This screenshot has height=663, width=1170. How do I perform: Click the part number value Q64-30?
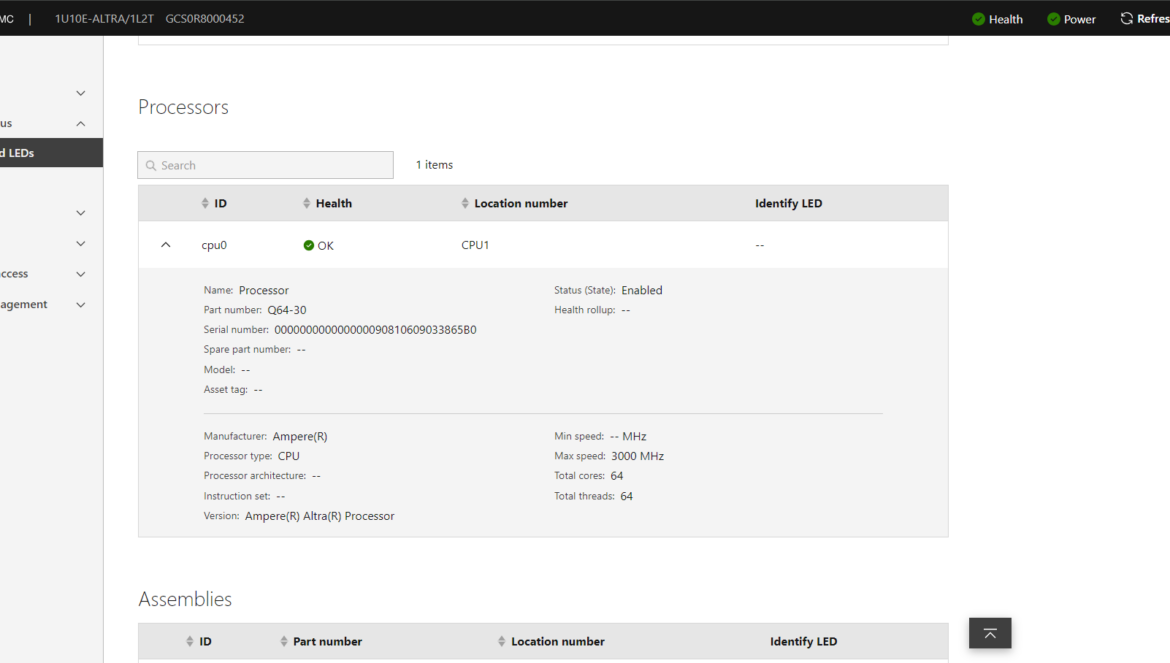287,310
